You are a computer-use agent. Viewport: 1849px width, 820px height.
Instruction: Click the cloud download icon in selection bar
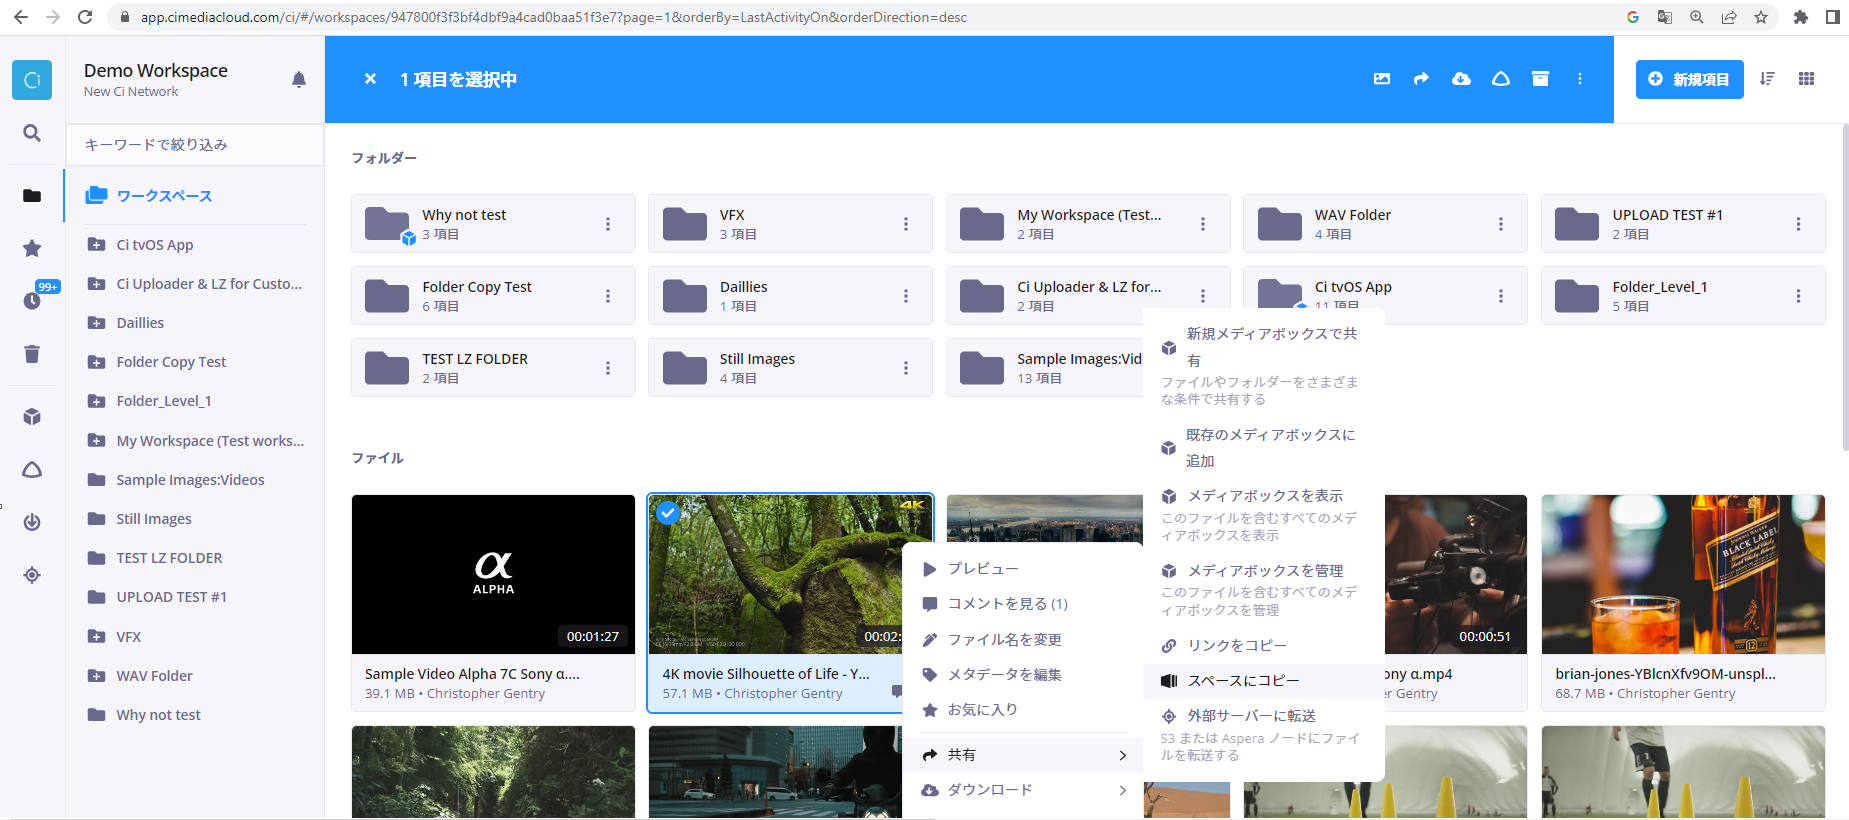coord(1461,79)
